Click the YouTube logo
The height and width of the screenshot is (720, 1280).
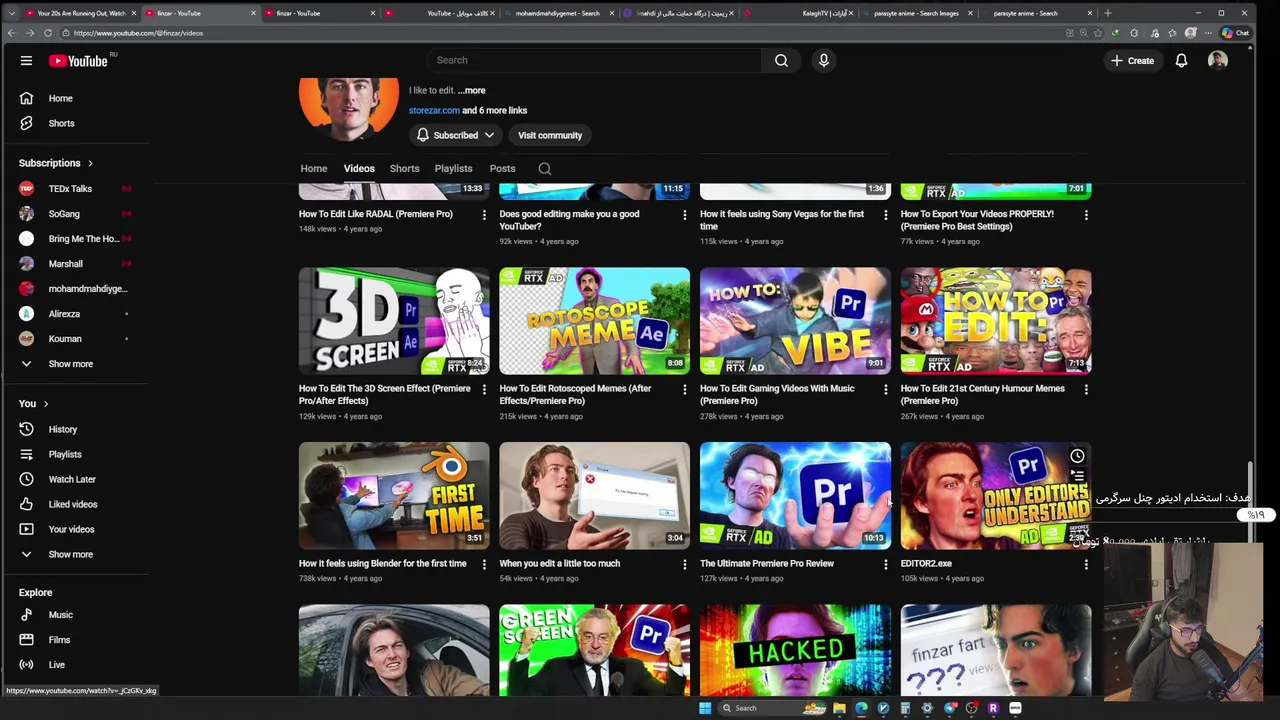[x=78, y=60]
